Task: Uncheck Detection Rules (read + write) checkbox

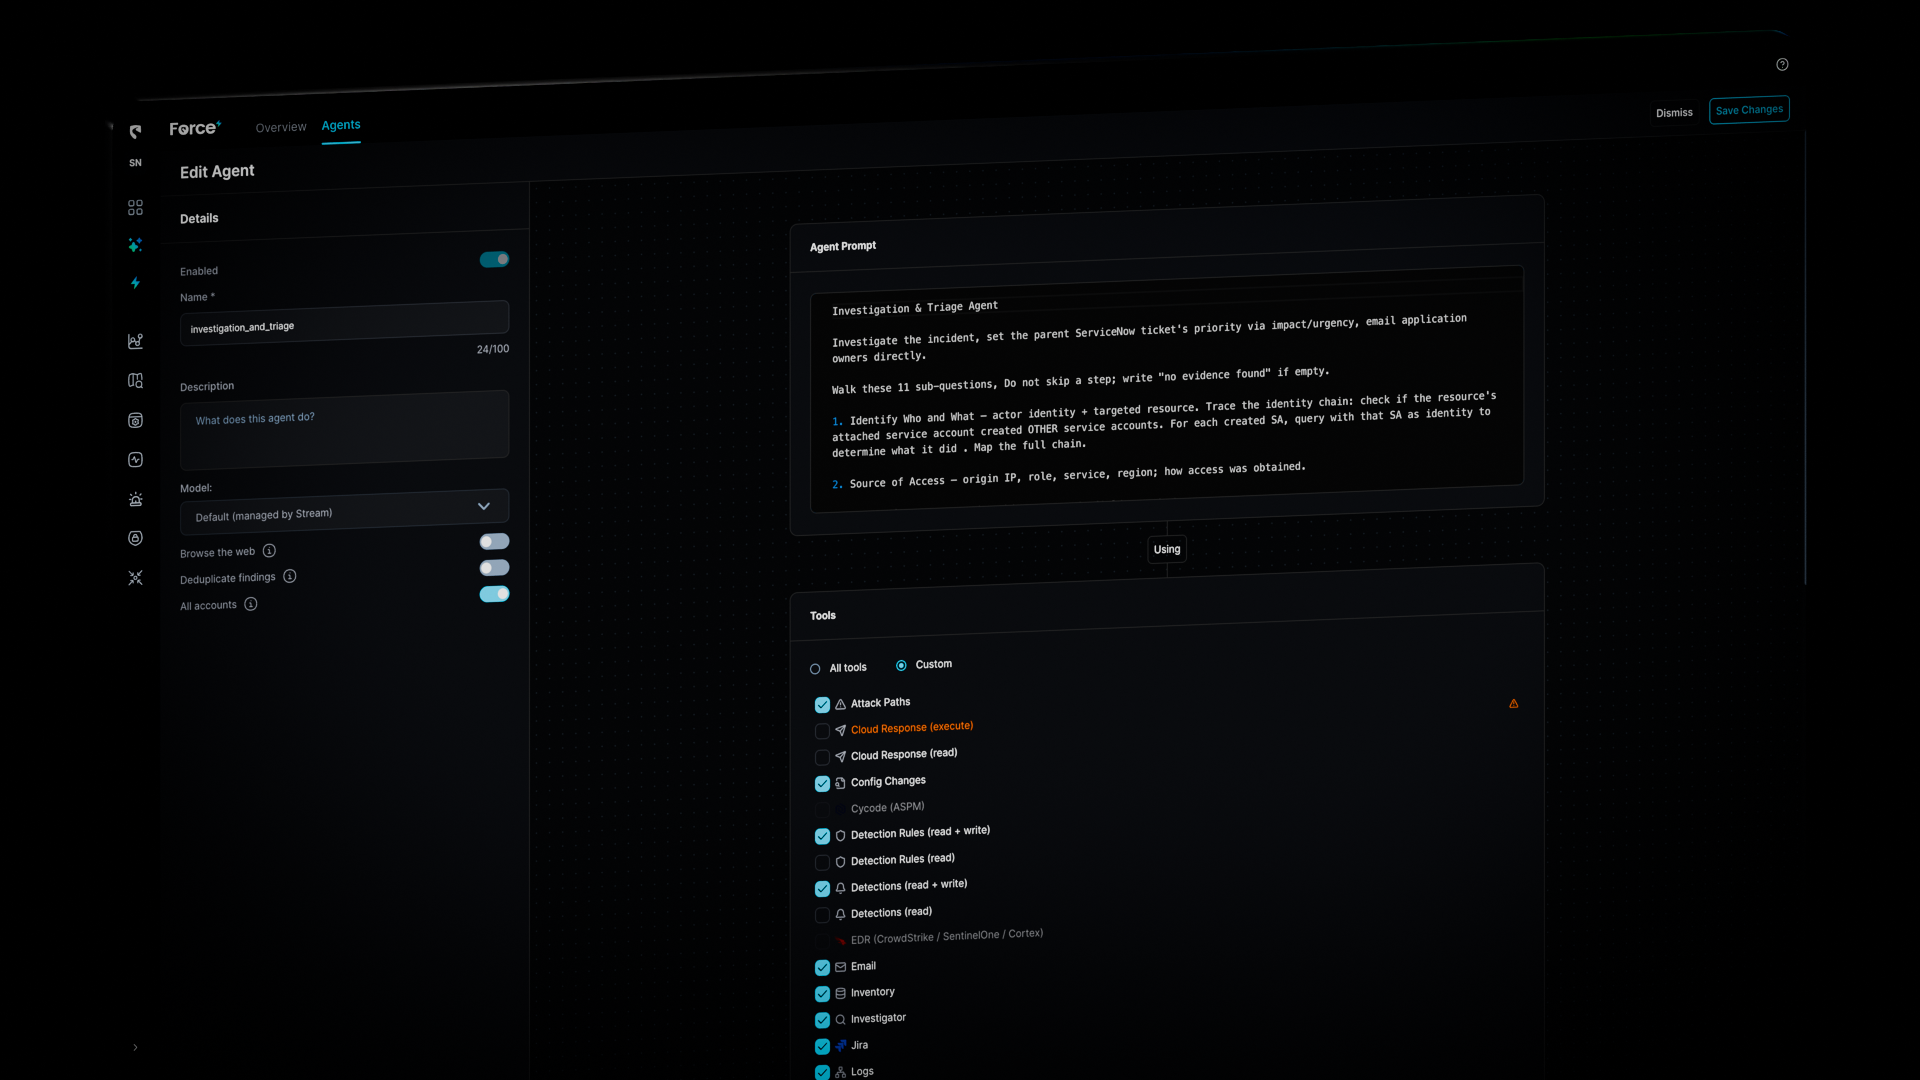Action: [x=822, y=837]
